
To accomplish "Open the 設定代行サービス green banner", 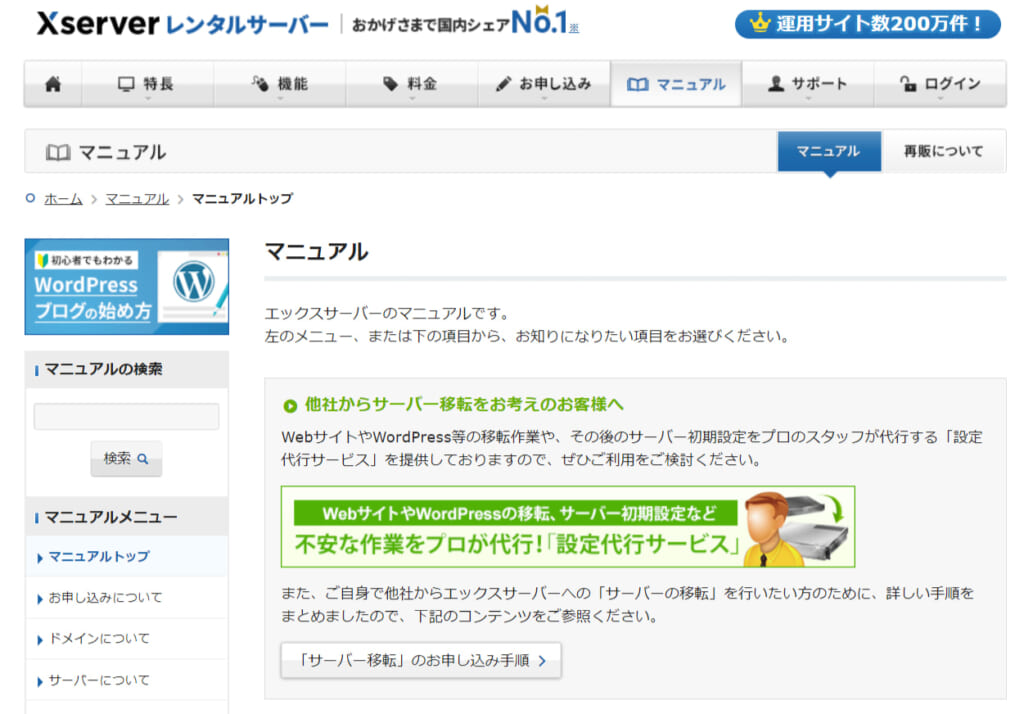I will tap(567, 527).
